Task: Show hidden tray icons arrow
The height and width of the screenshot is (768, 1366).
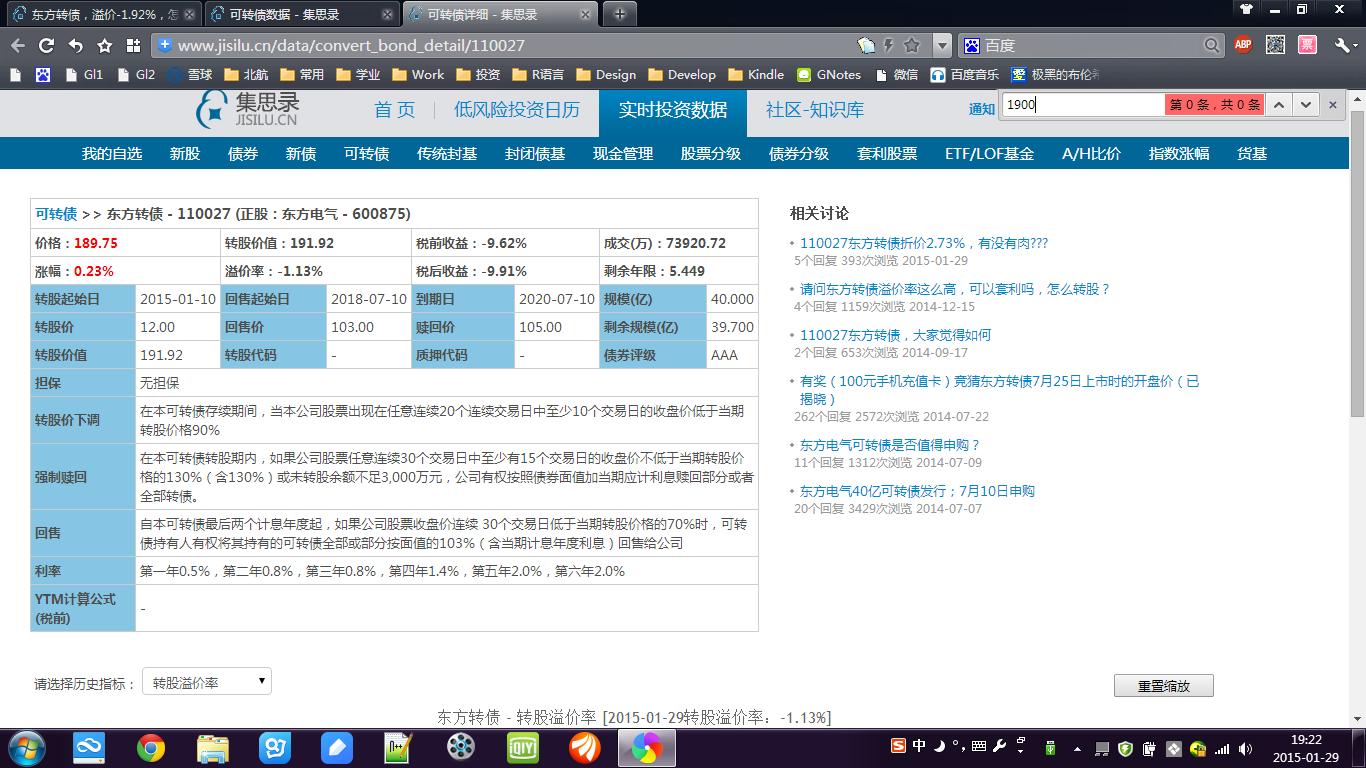Action: [1079, 749]
